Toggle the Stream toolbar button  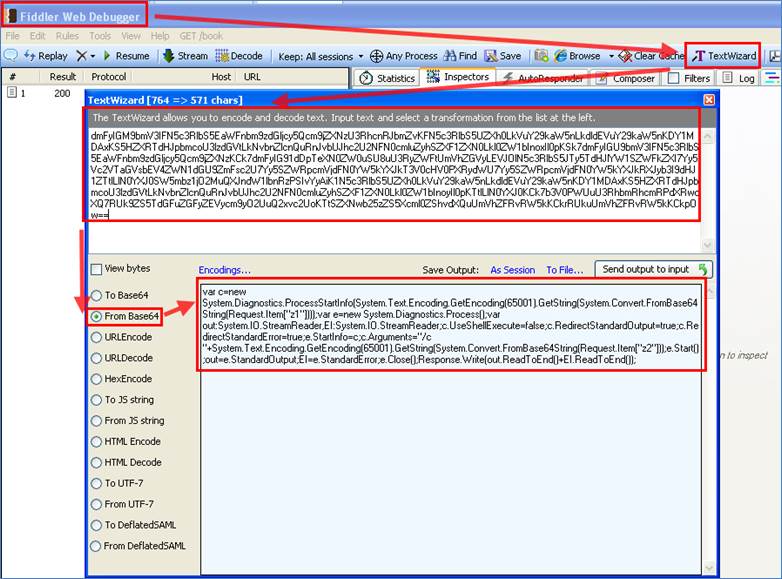click(186, 56)
